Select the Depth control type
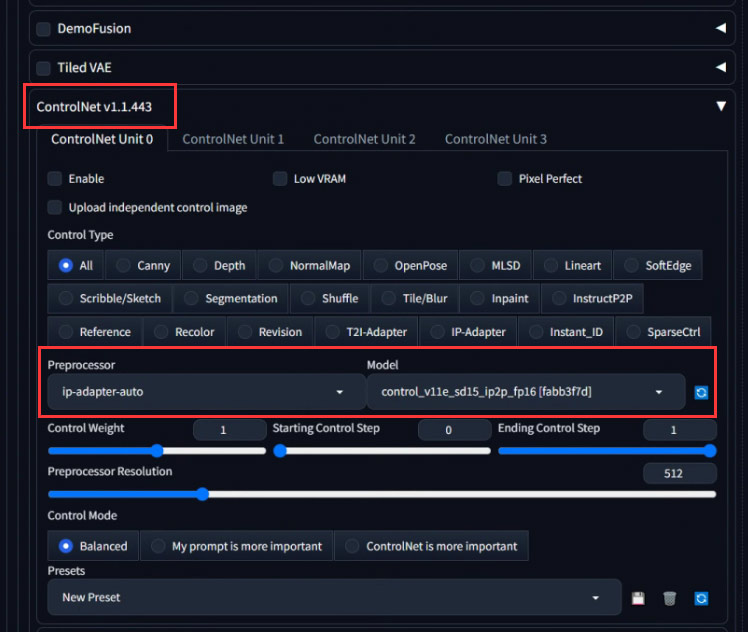 pyautogui.click(x=219, y=265)
